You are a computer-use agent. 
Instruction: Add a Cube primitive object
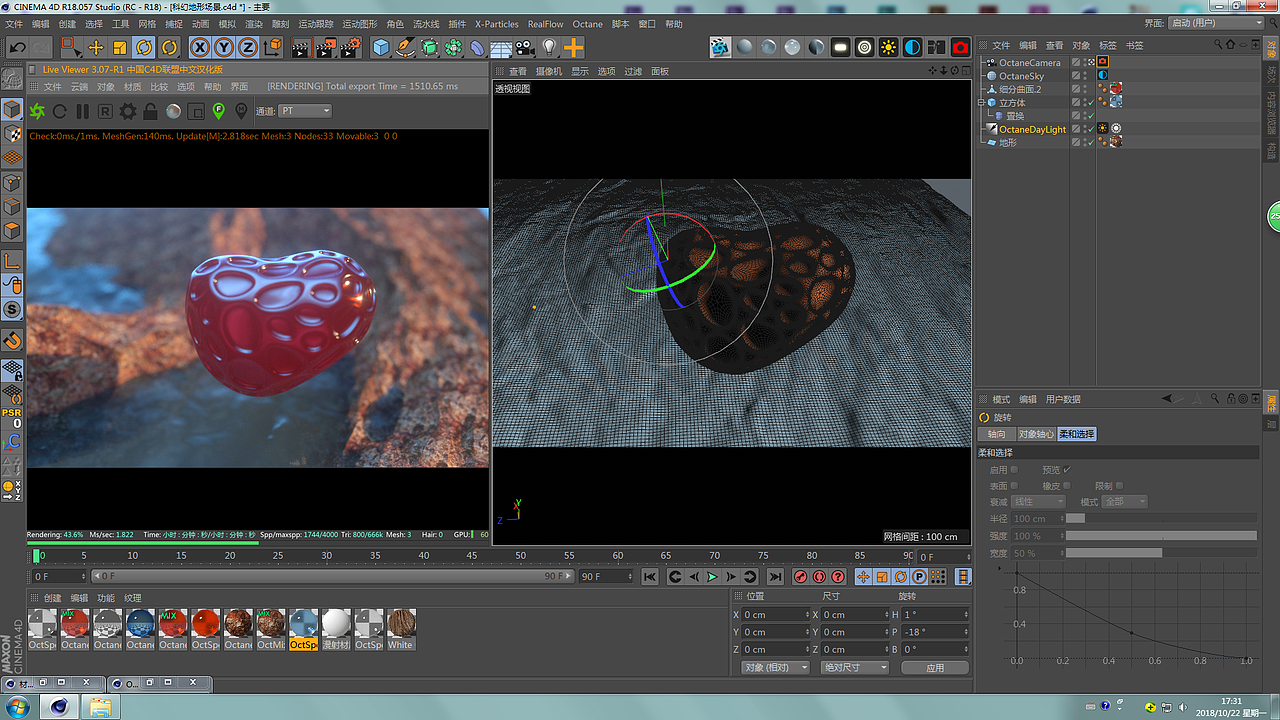381,47
